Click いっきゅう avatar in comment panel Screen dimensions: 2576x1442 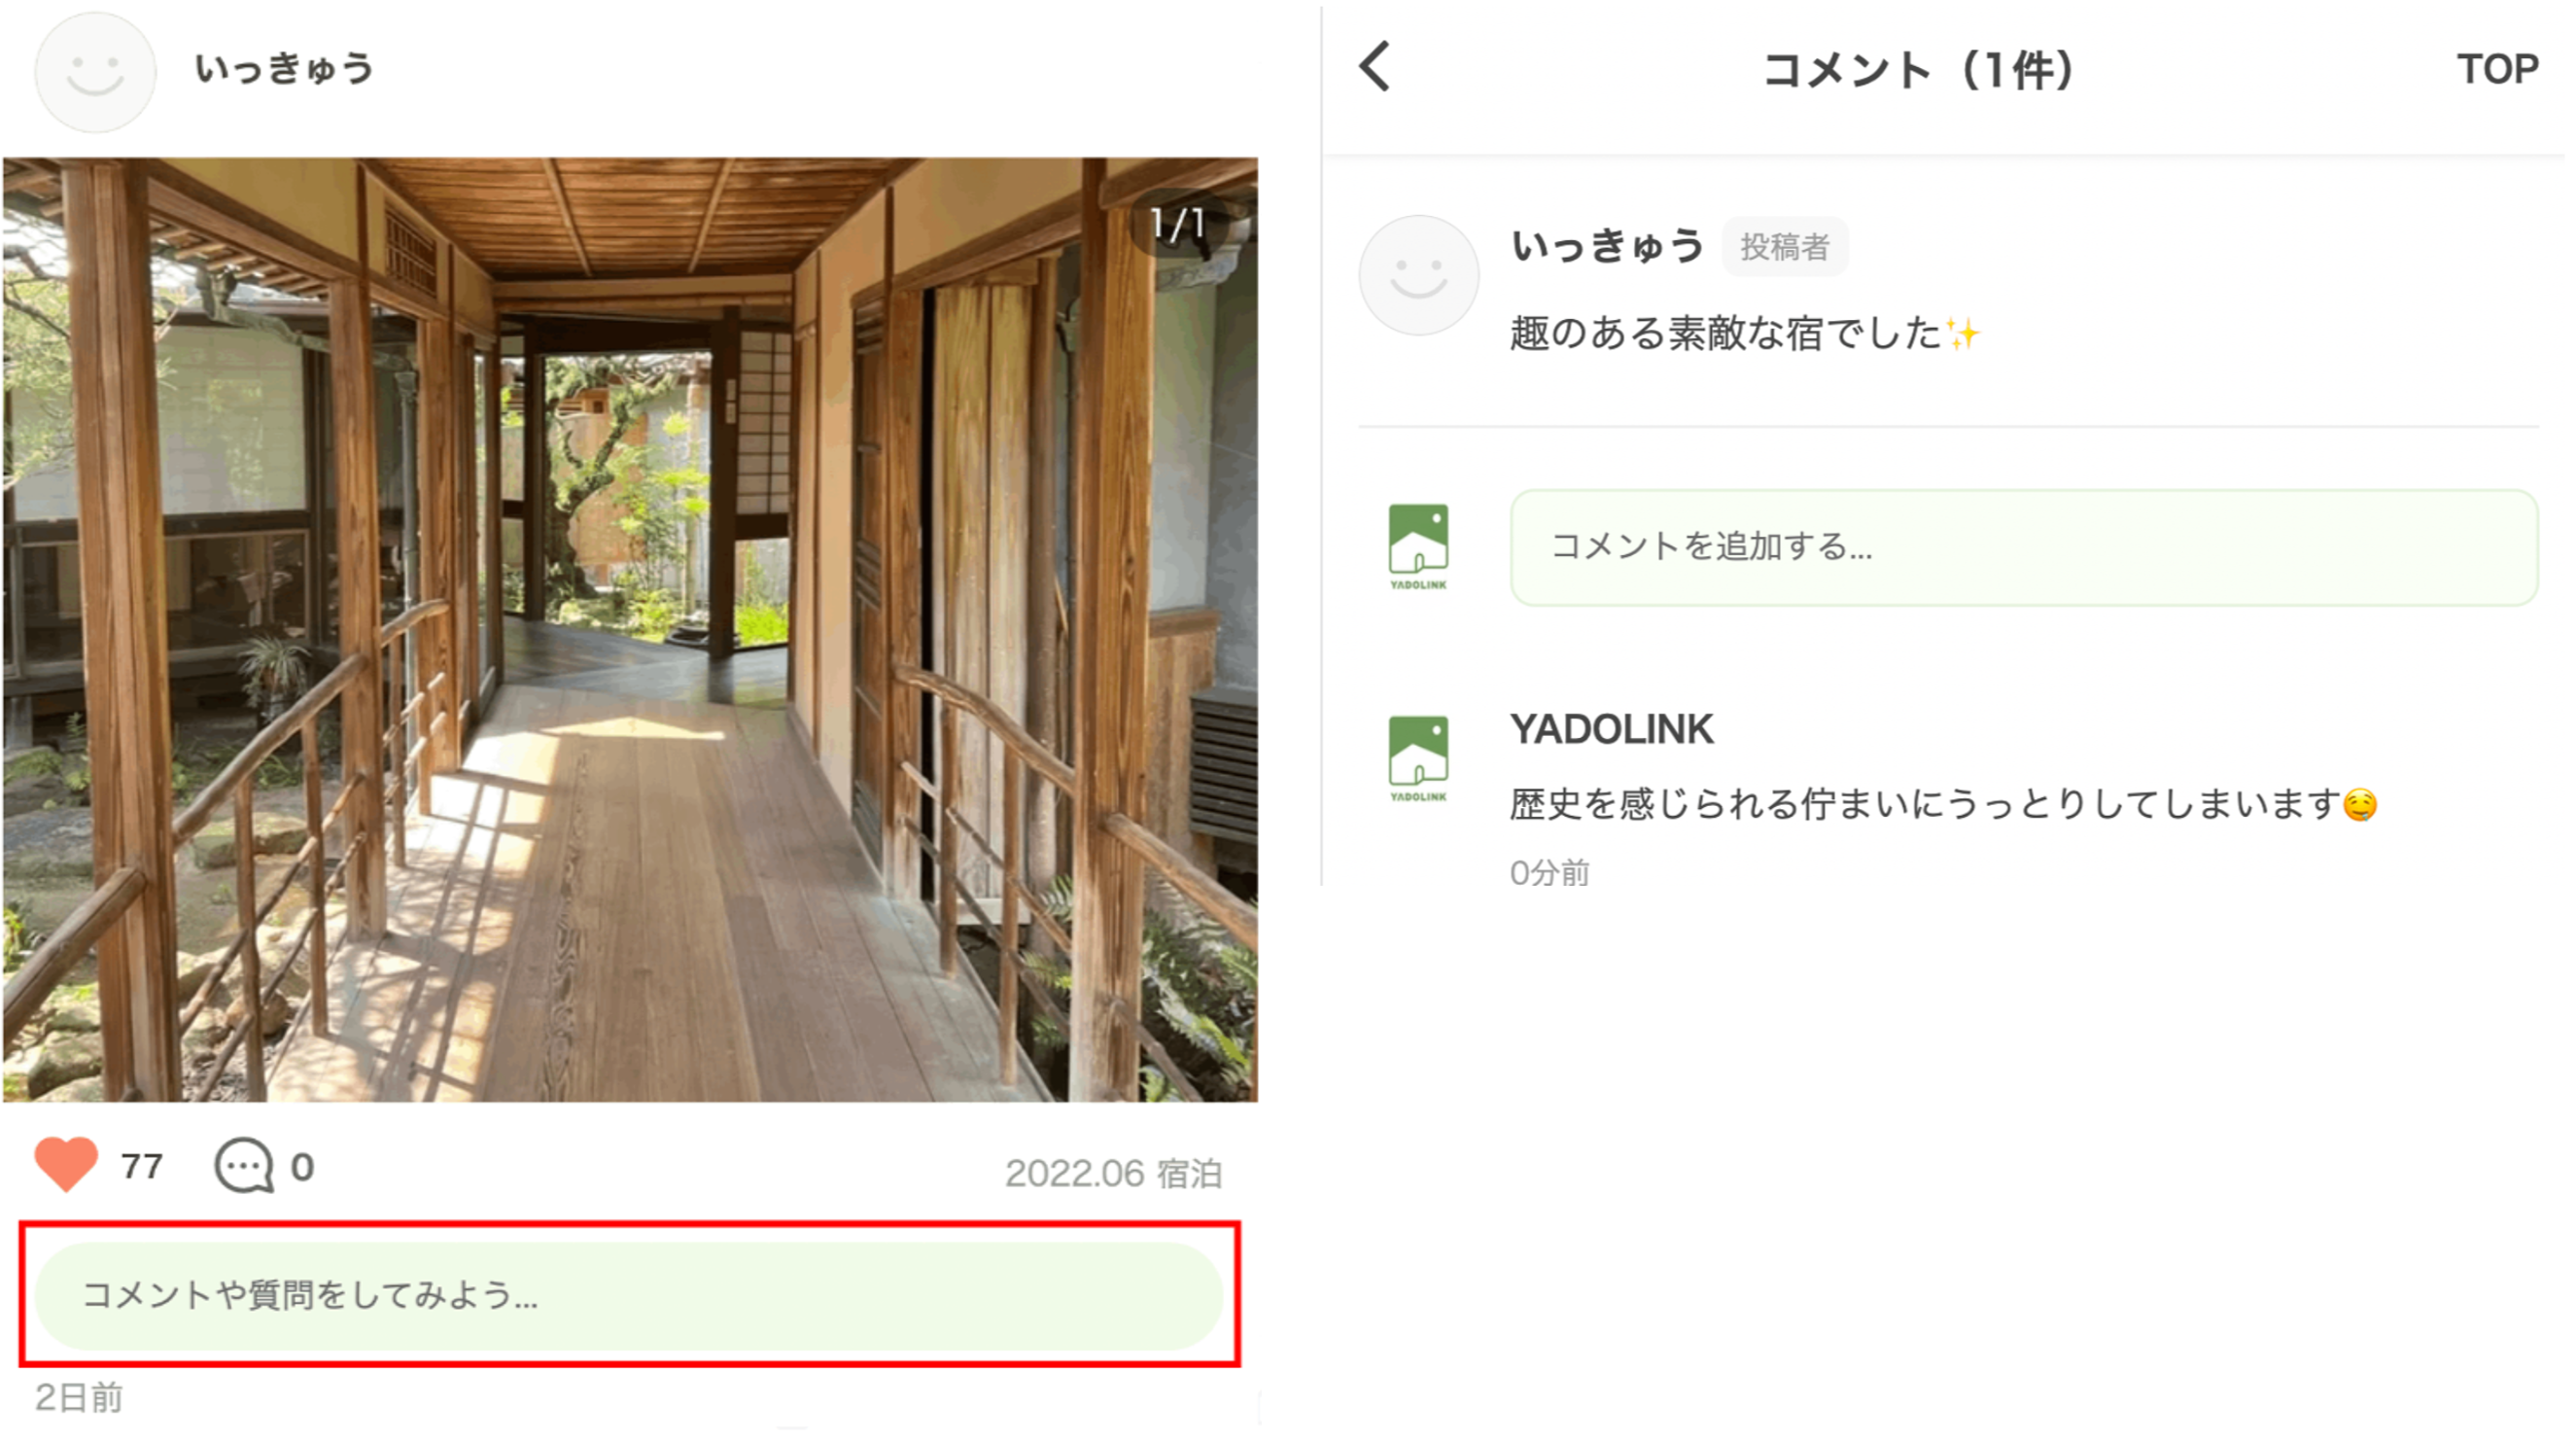1417,275
